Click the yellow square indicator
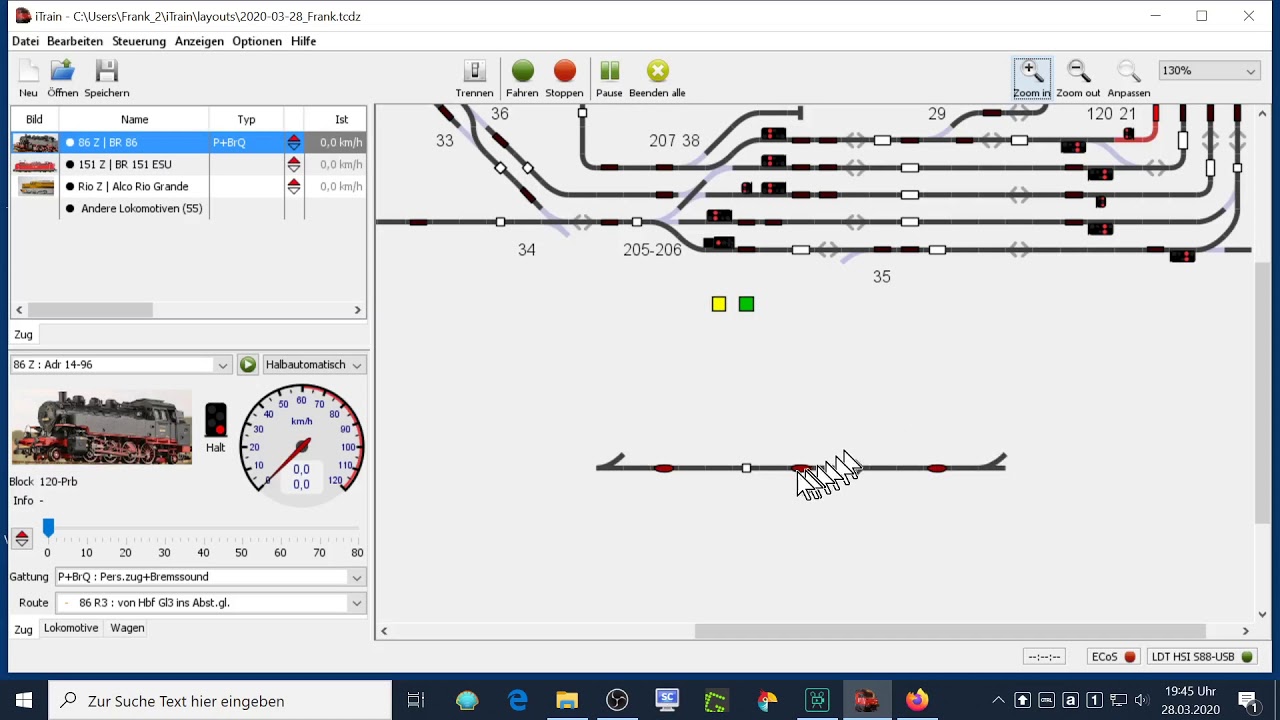 click(x=719, y=304)
